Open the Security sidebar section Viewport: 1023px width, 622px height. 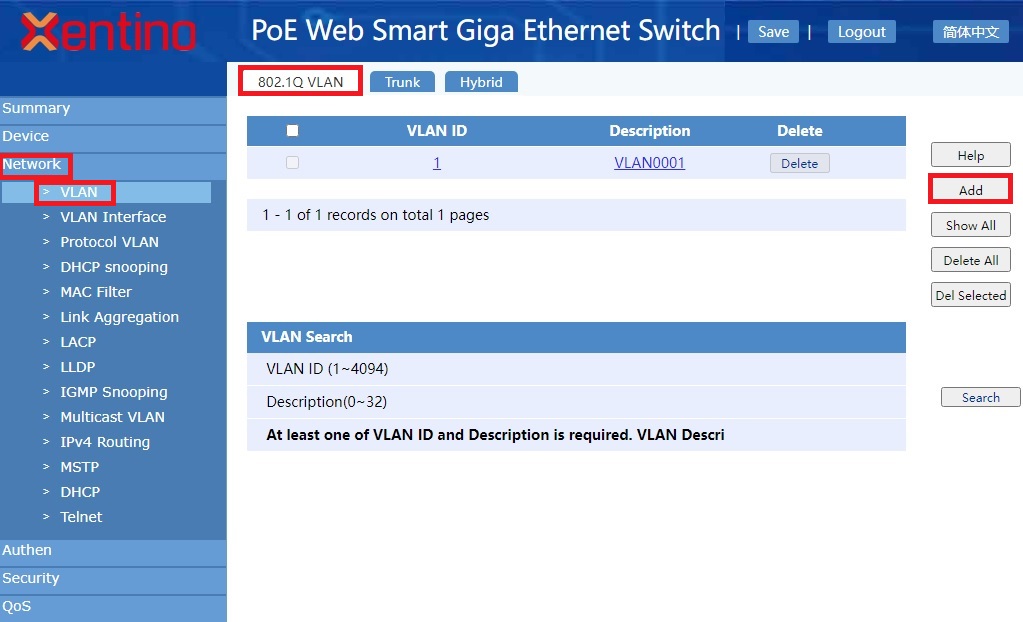tap(31, 578)
